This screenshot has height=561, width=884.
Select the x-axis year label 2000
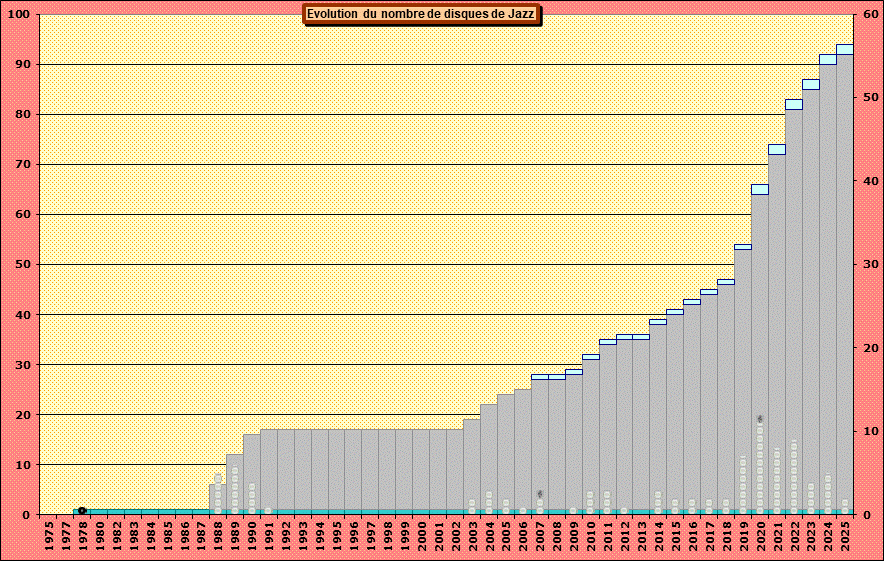click(x=421, y=535)
